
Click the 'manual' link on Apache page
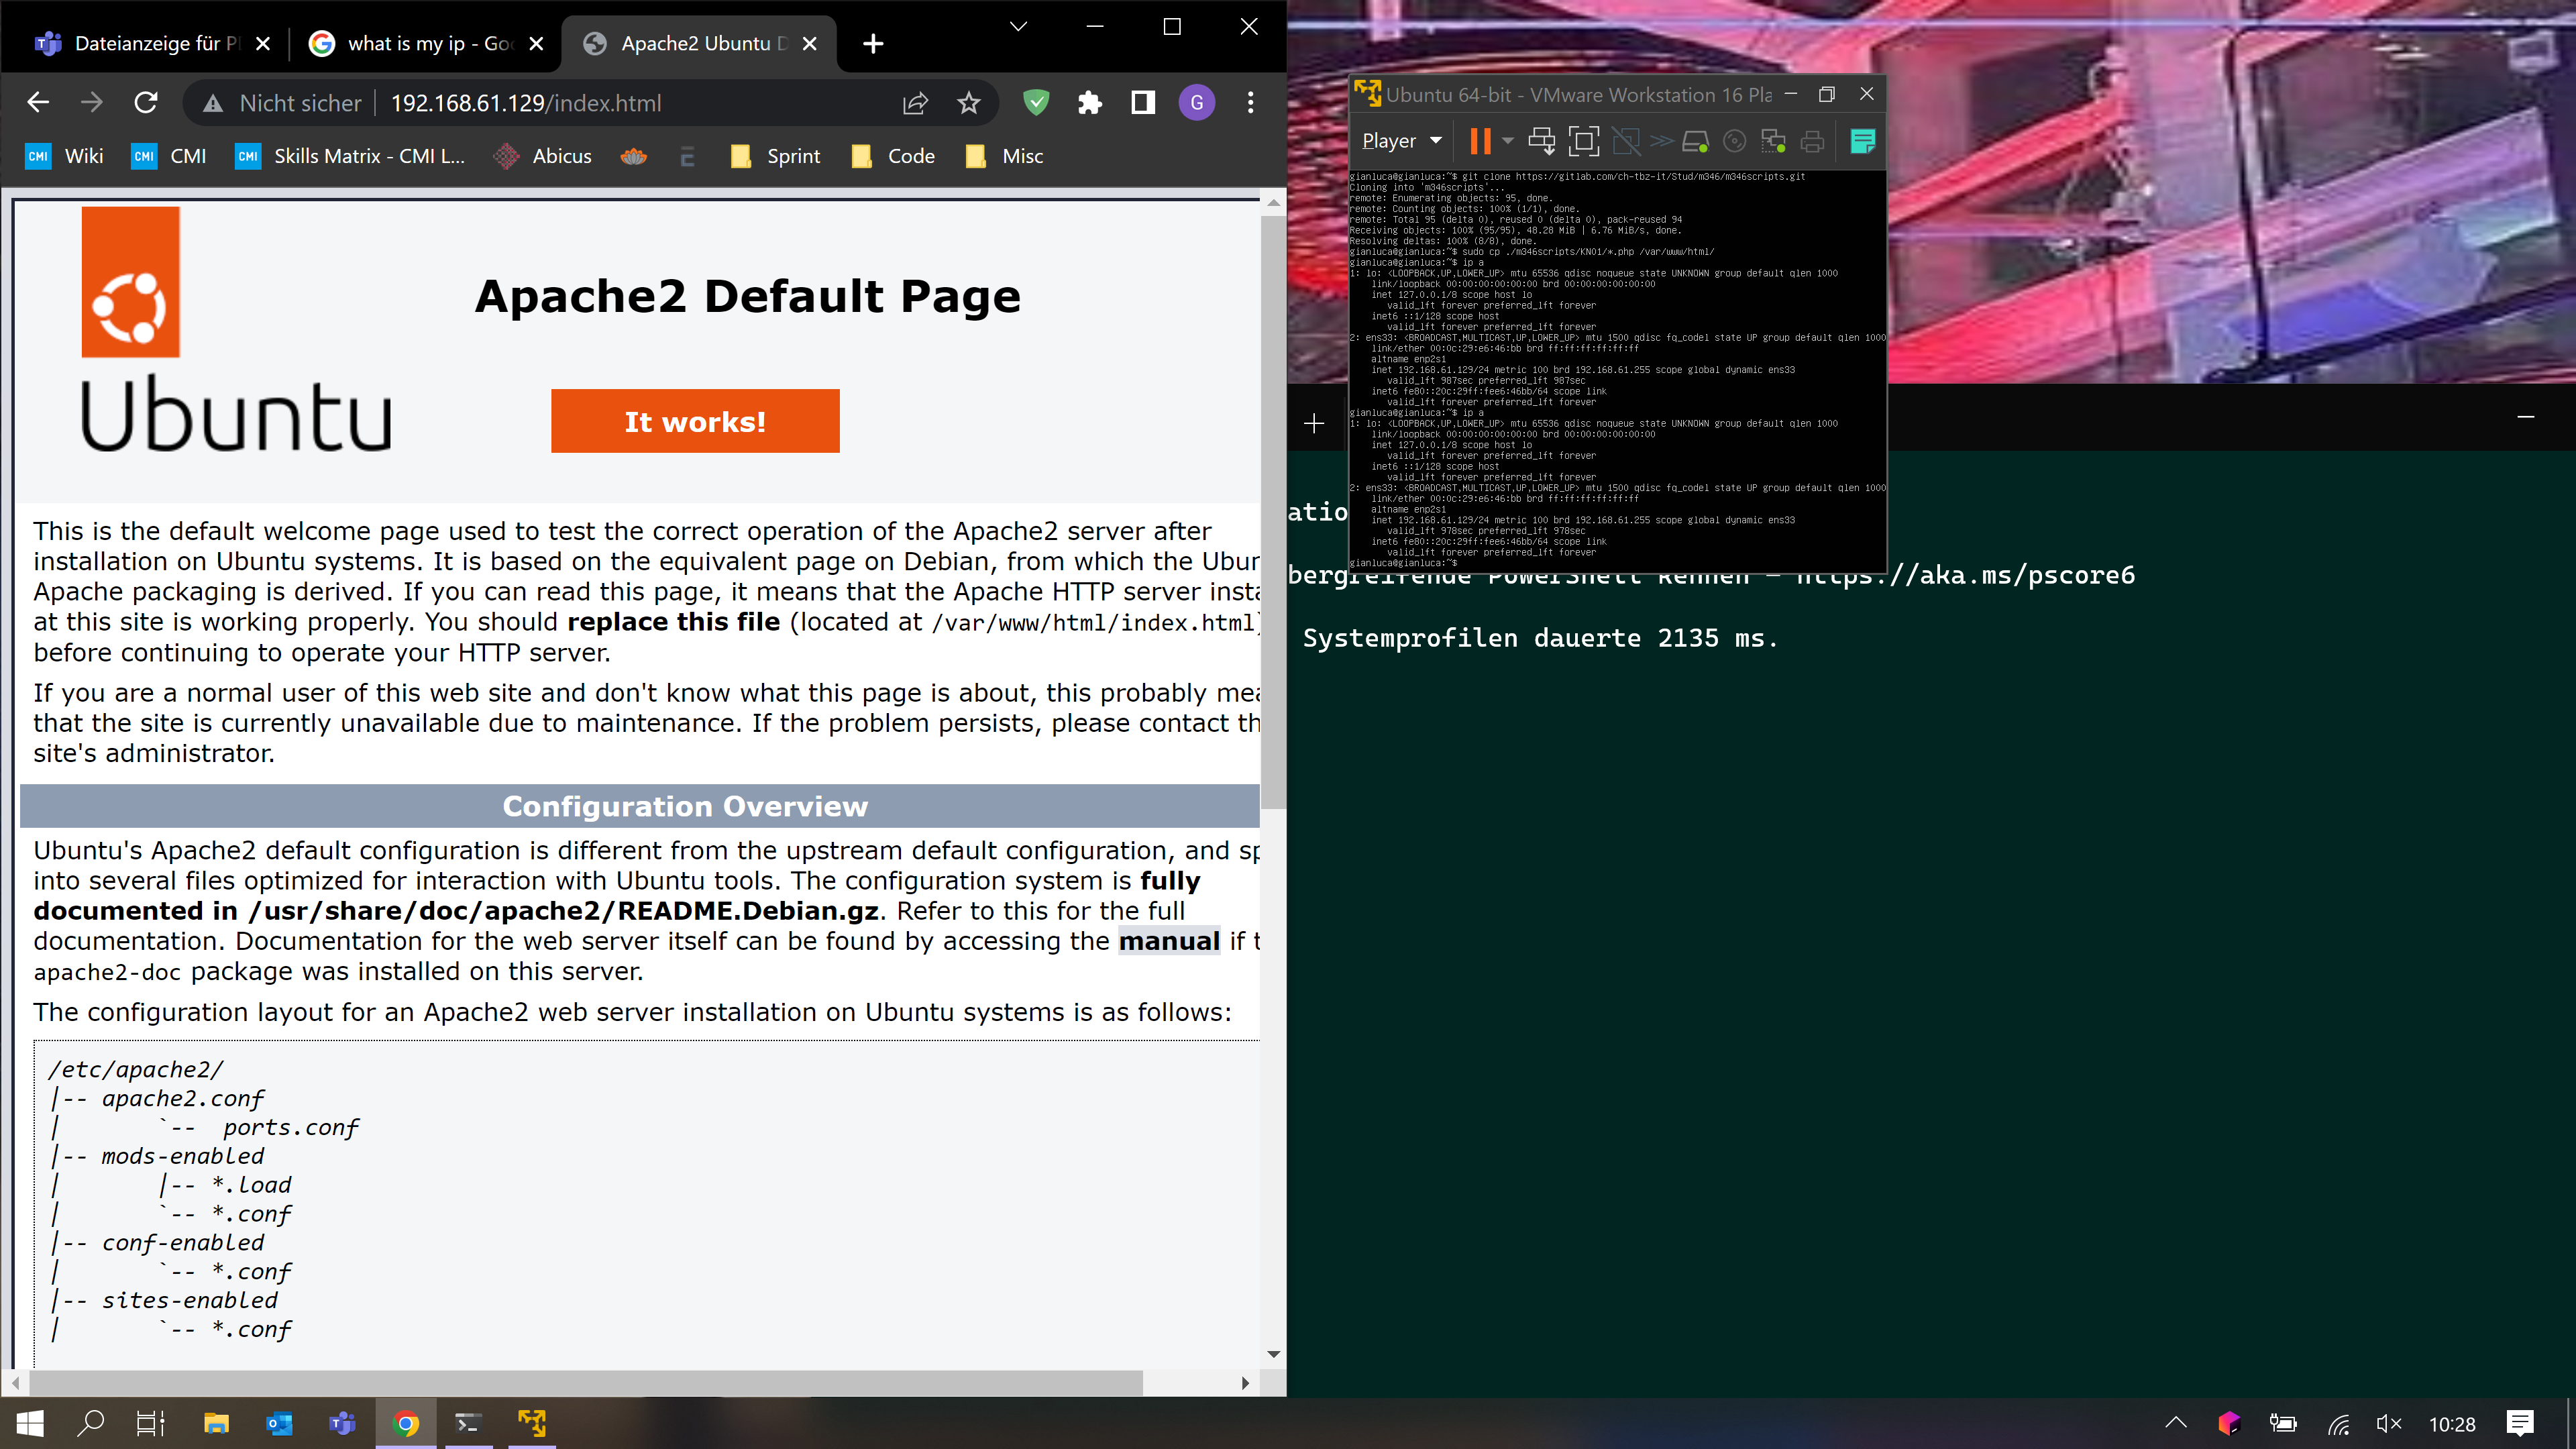pos(1168,941)
